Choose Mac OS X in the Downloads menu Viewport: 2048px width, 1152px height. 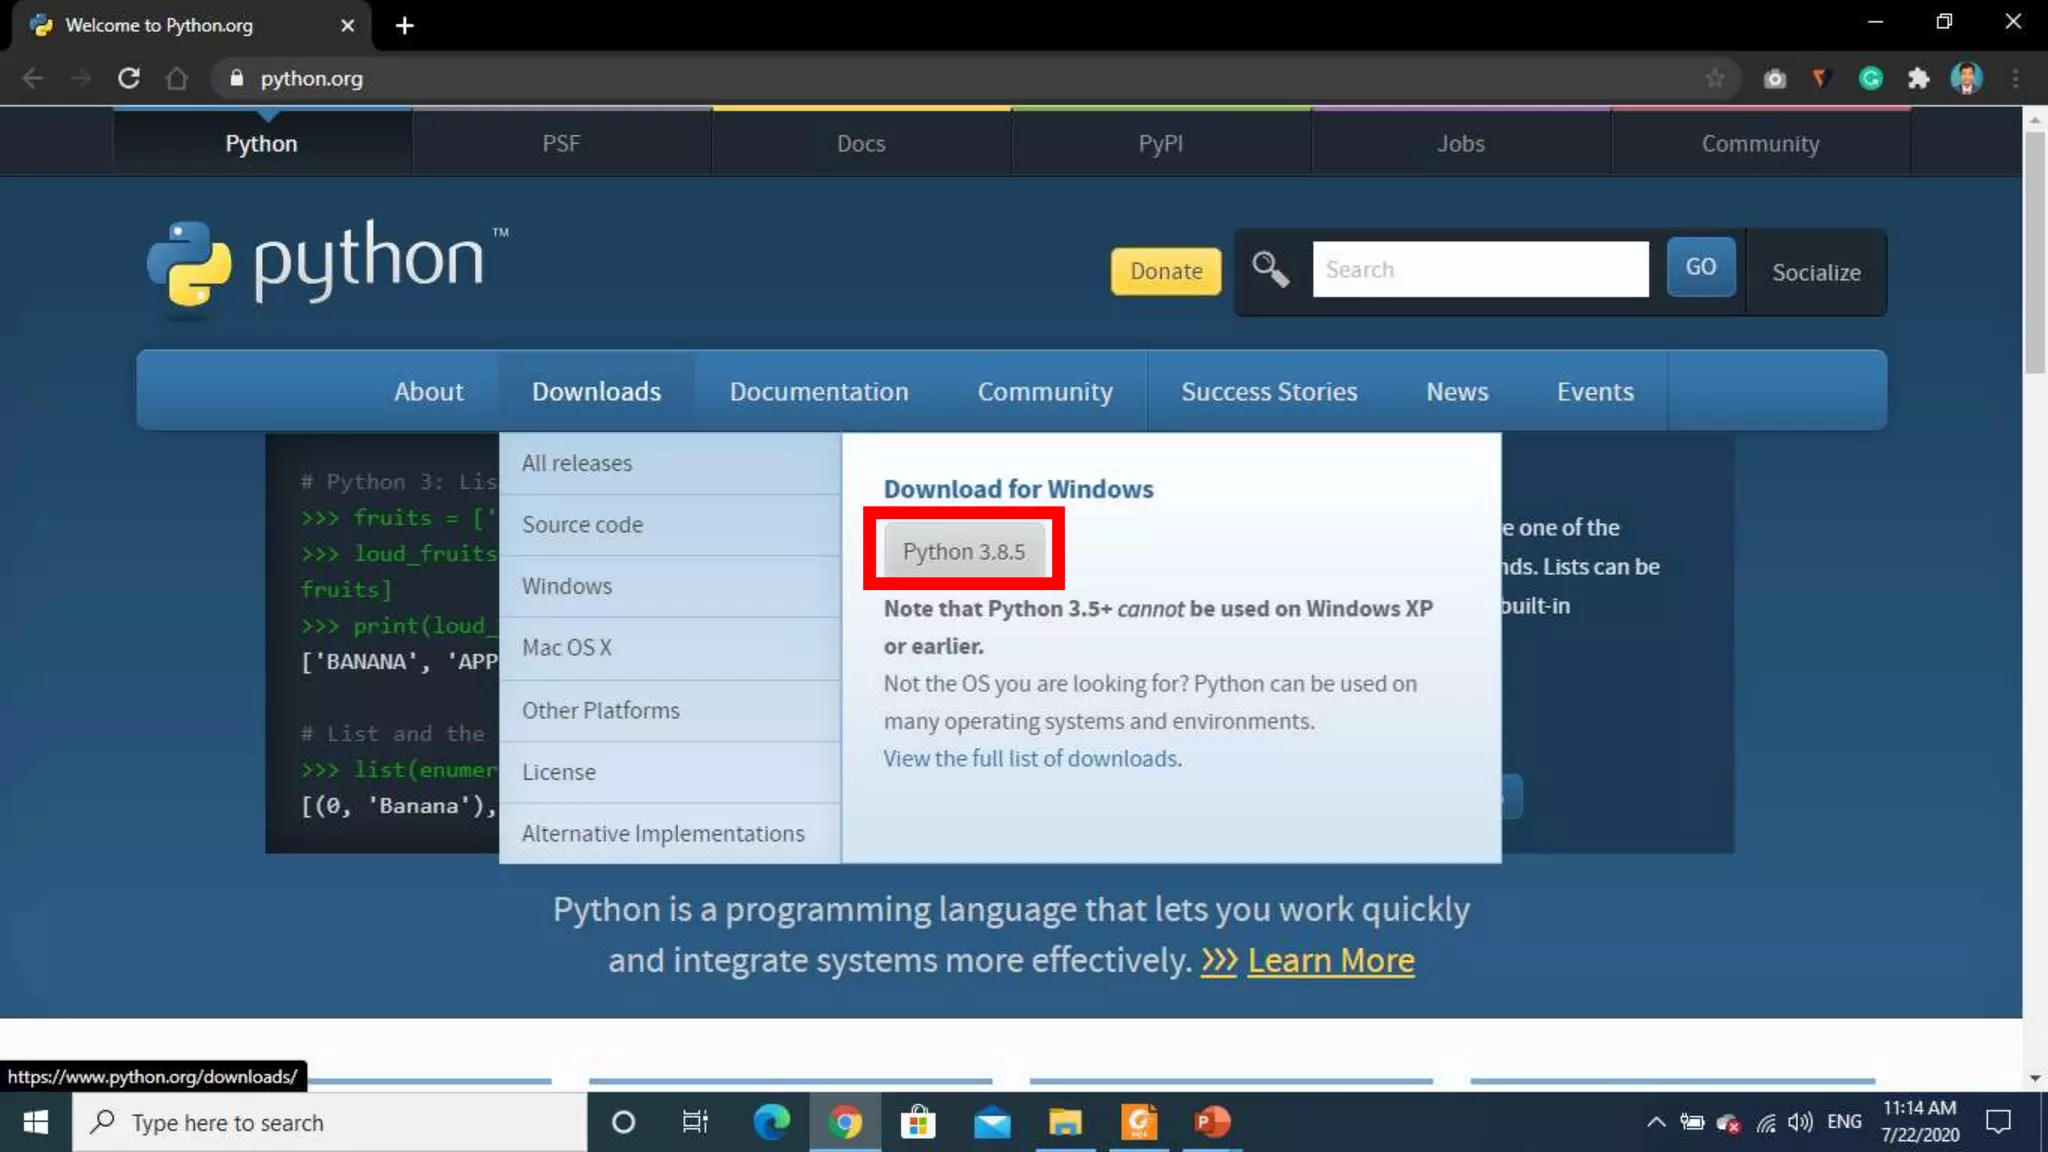pyautogui.click(x=566, y=647)
